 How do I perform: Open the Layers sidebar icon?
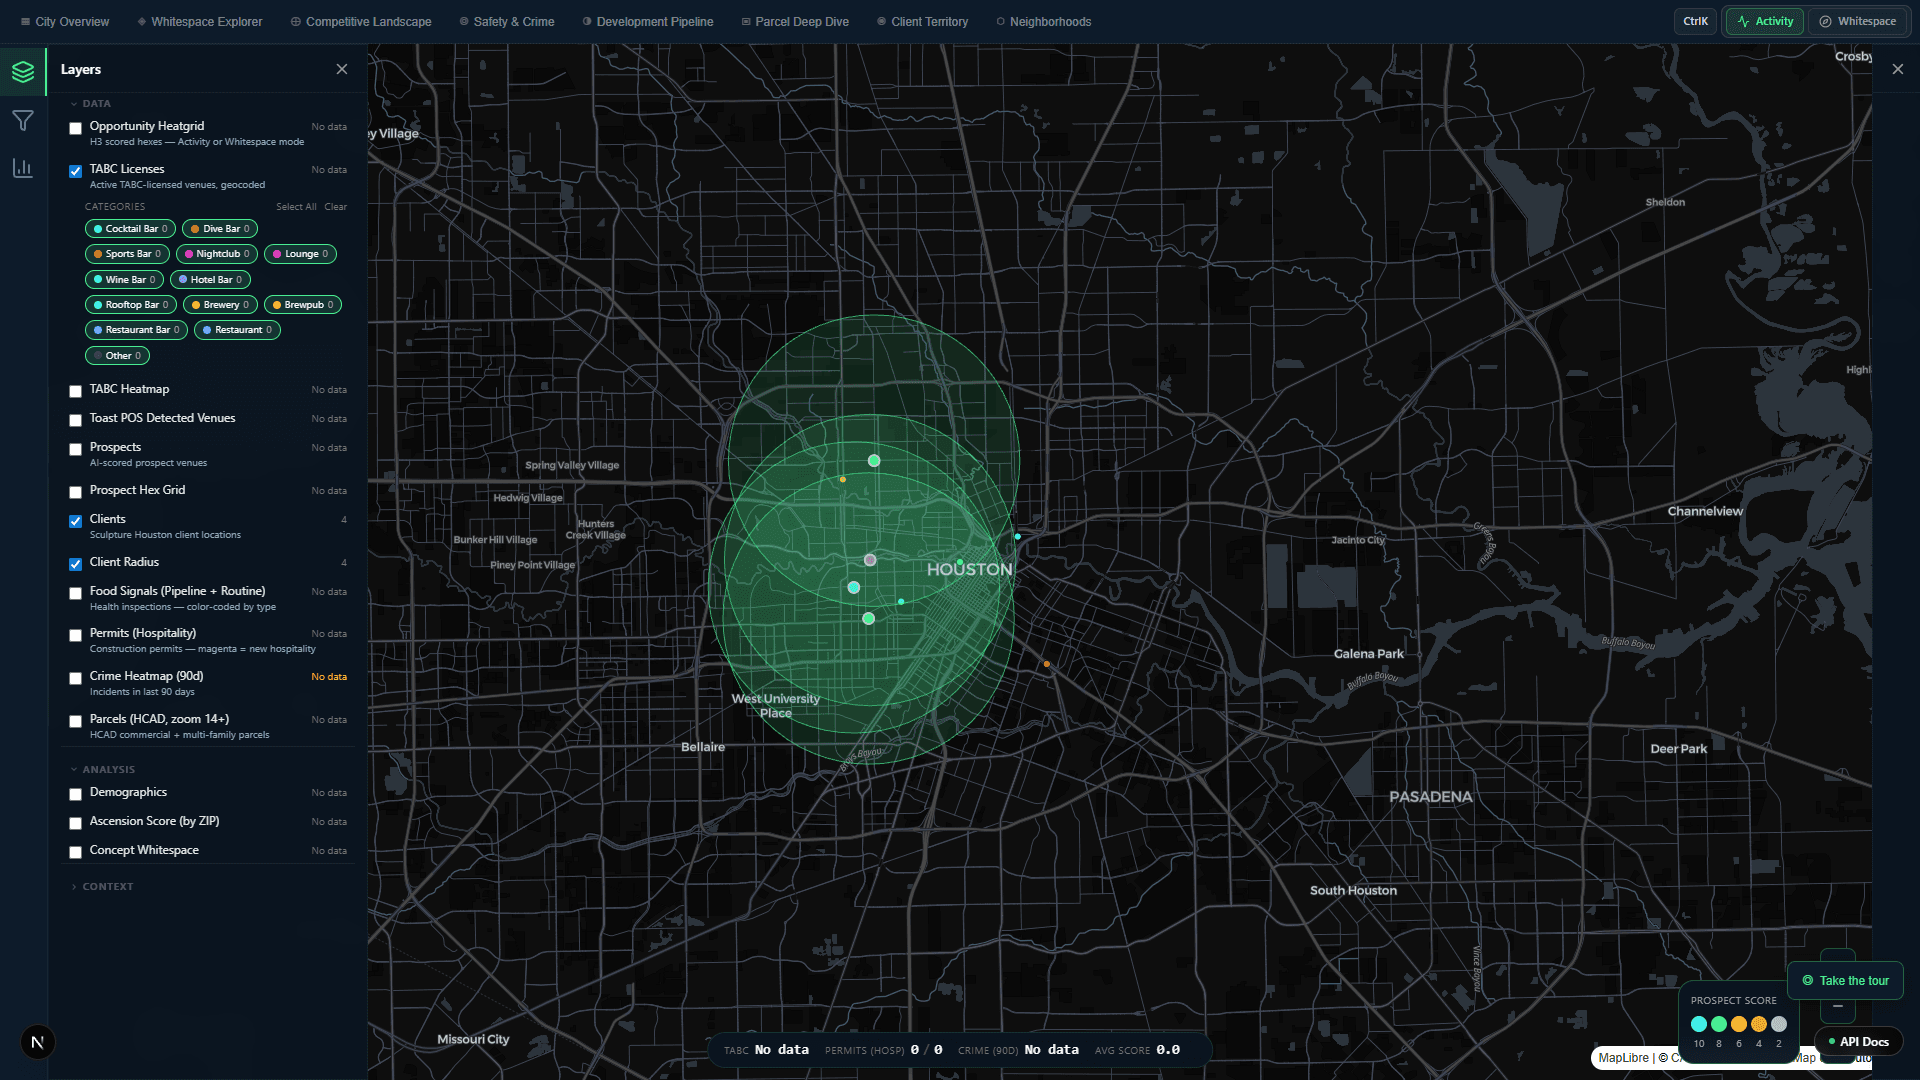(x=23, y=71)
